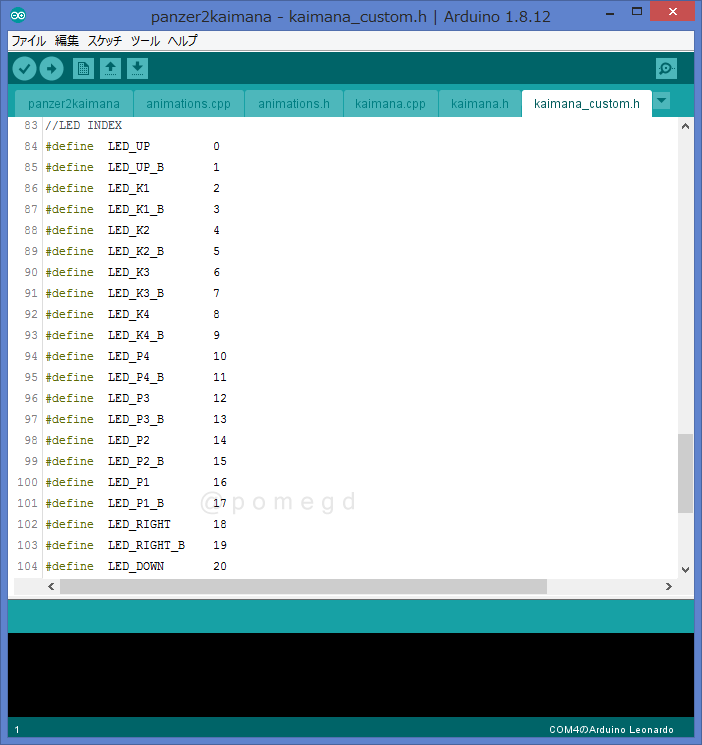Click the LED_UP identifier on line 84

click(x=129, y=146)
